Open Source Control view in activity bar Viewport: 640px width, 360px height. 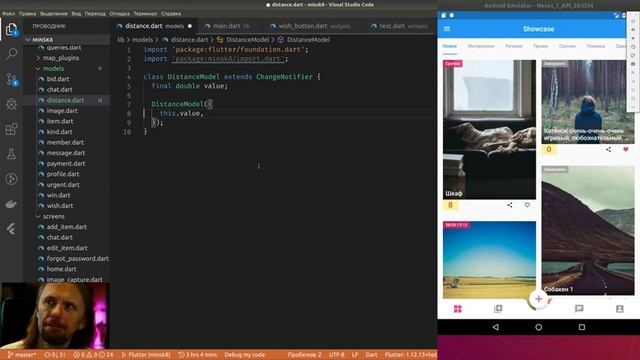[11, 79]
